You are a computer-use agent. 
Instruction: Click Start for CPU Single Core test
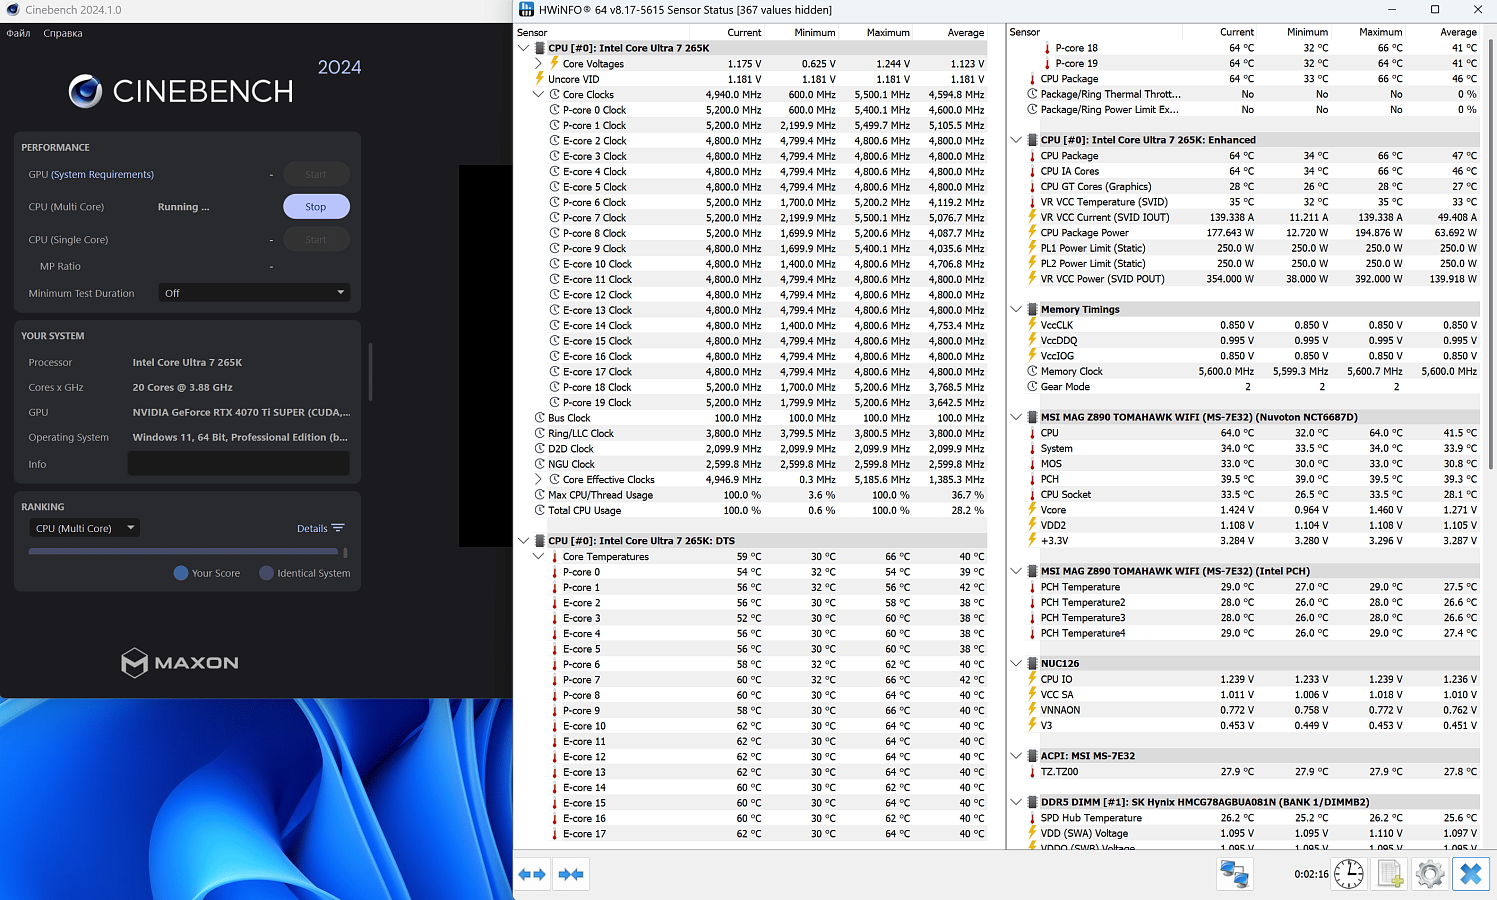click(316, 240)
